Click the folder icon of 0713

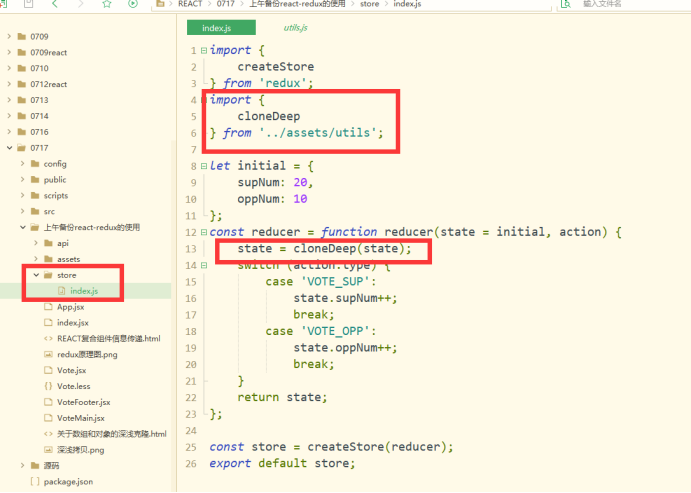(x=22, y=100)
